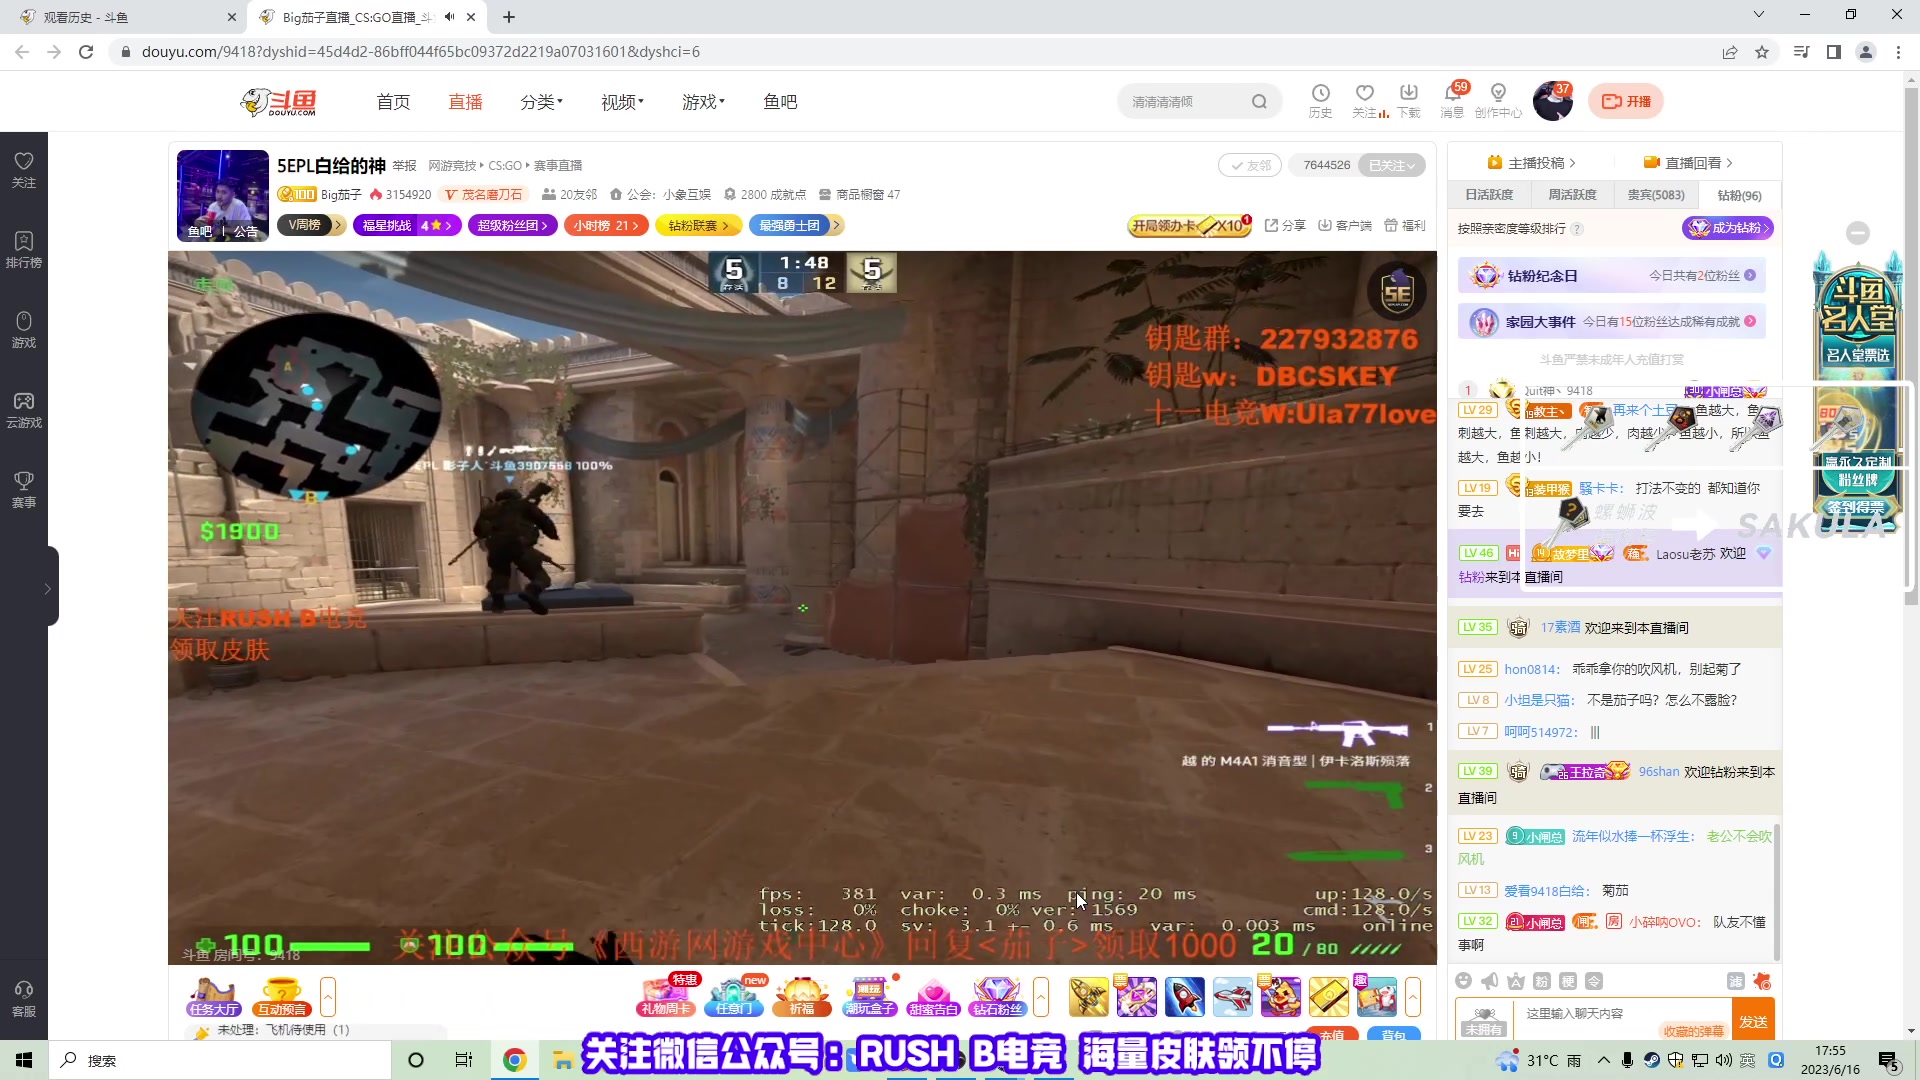Expand gift list up-arrow at right end
1920x1080 pixels.
[x=1413, y=997]
